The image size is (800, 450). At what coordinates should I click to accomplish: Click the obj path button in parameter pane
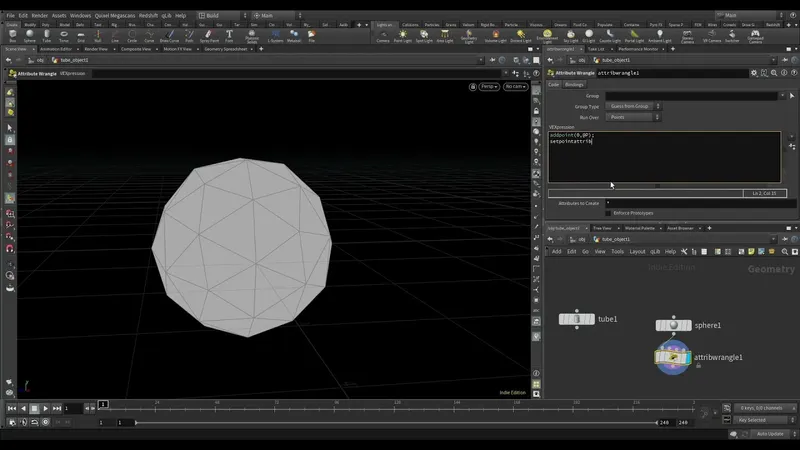[578, 60]
